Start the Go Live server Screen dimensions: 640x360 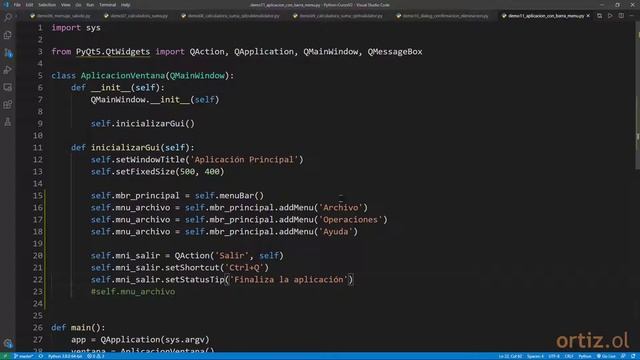tap(606, 356)
